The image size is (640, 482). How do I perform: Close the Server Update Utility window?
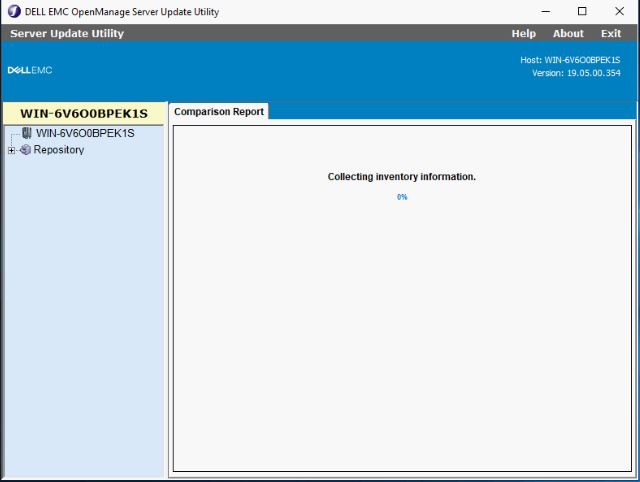pyautogui.click(x=619, y=11)
